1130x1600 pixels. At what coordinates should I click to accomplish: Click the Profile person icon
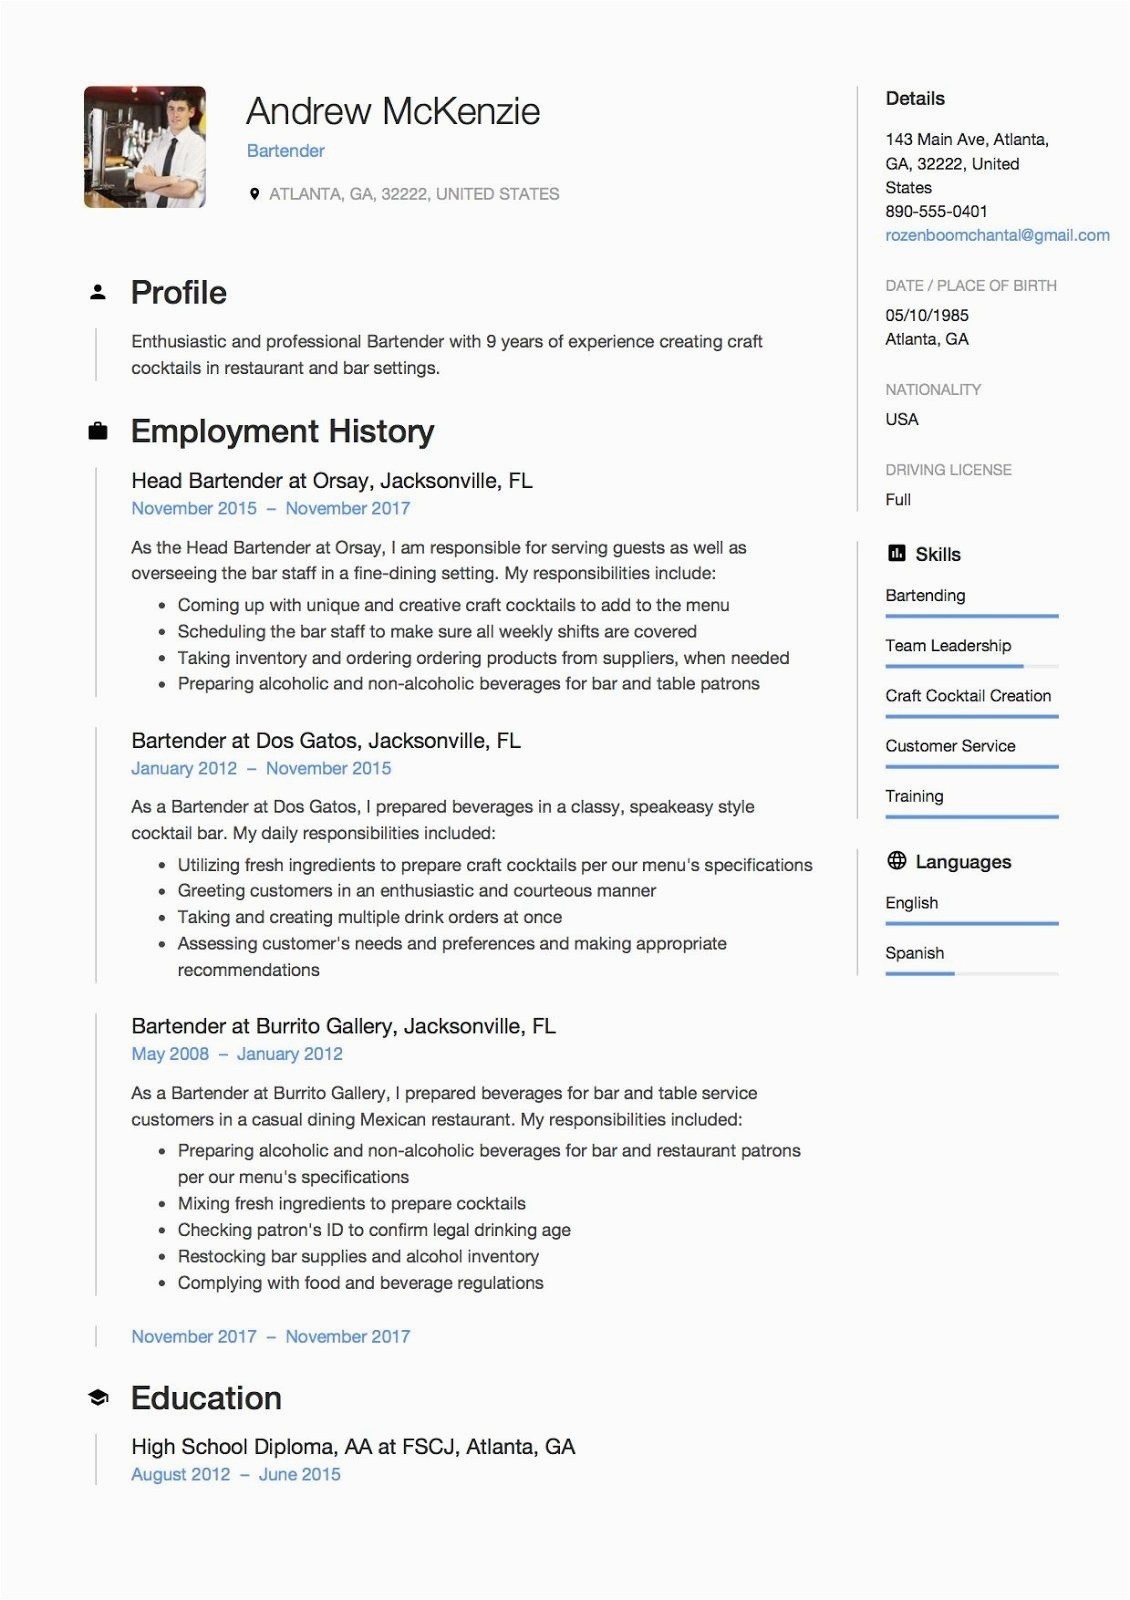point(98,293)
